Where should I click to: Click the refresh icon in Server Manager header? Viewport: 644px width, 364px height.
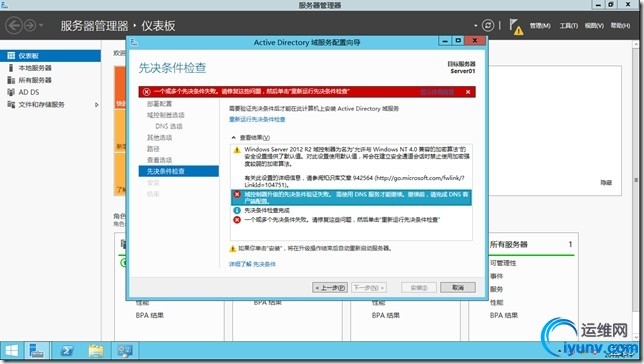click(x=488, y=25)
